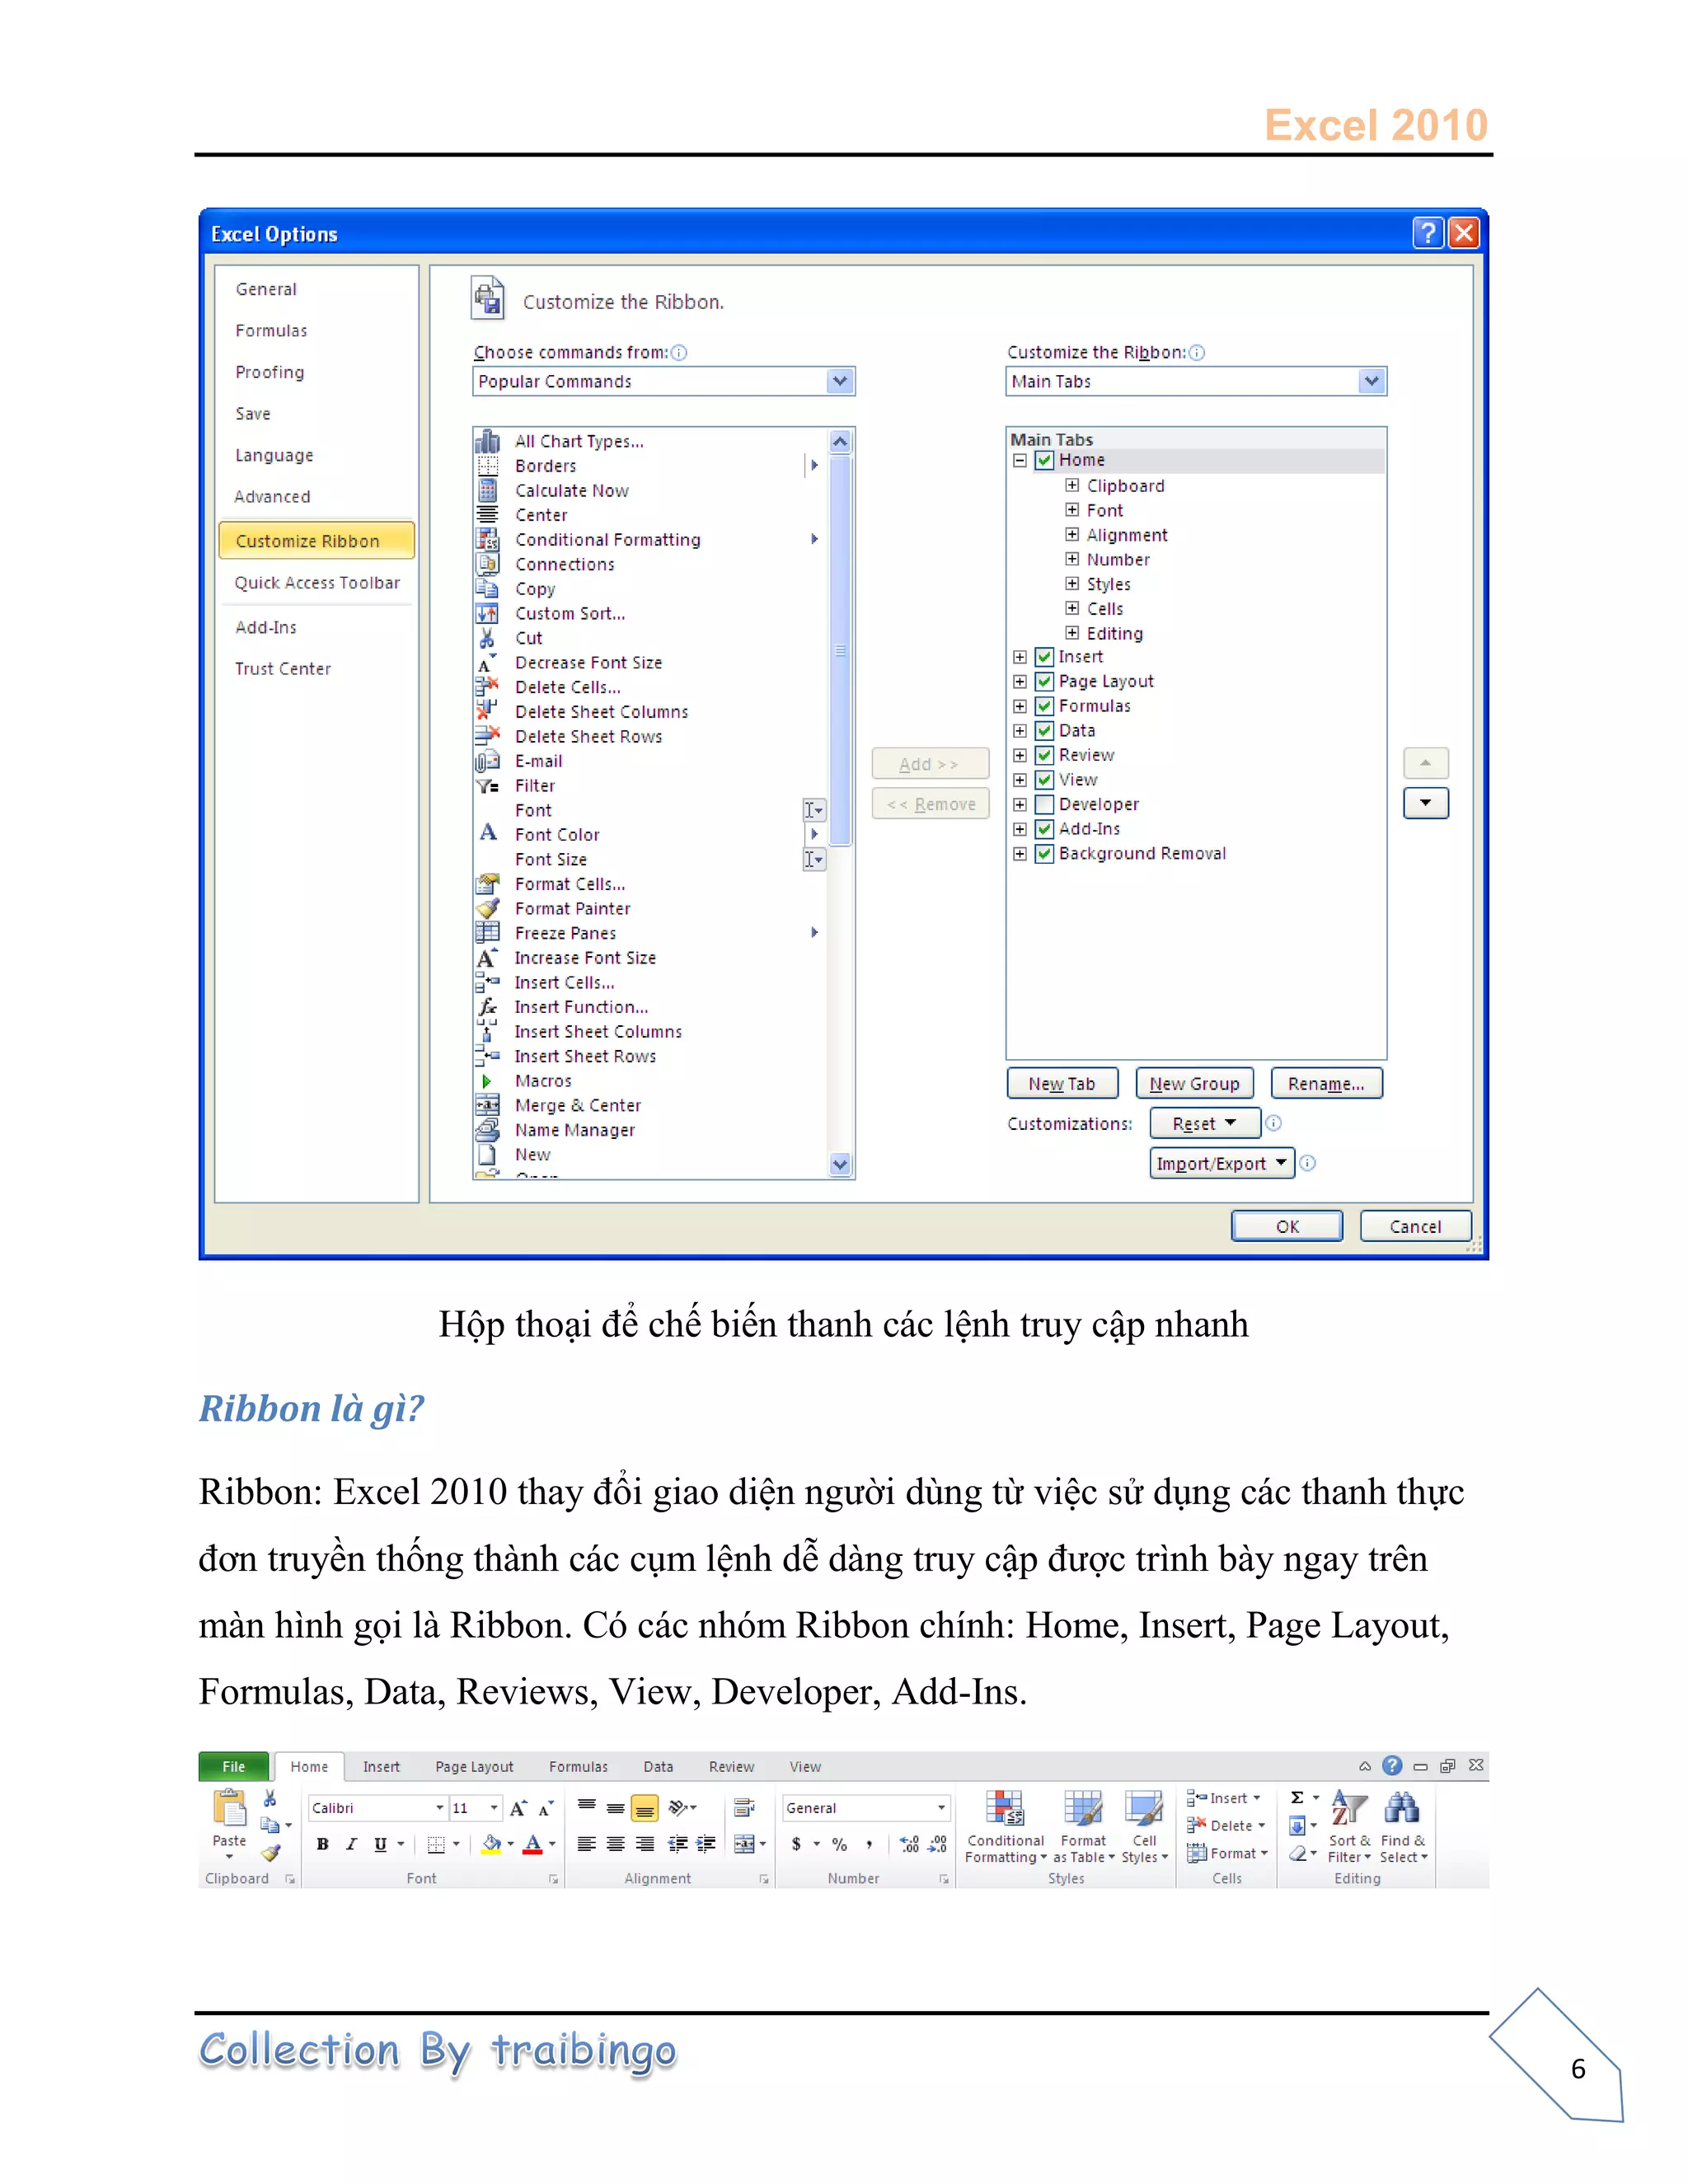
Task: Select Trust Center in sidebar
Action: pos(283,669)
